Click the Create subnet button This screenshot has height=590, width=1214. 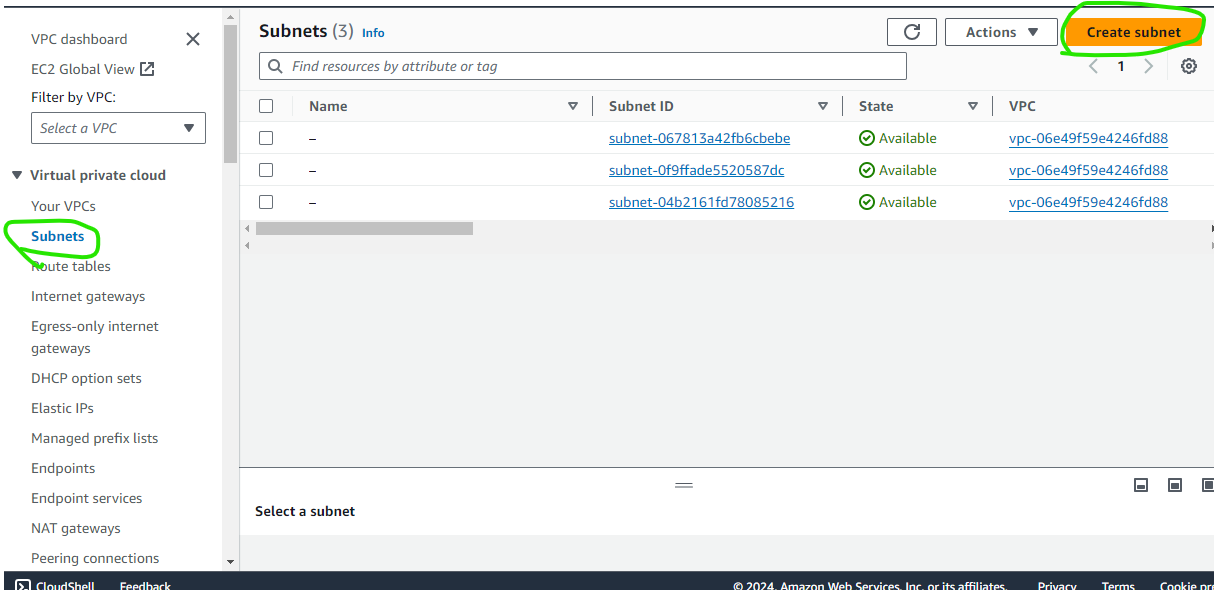(1133, 32)
